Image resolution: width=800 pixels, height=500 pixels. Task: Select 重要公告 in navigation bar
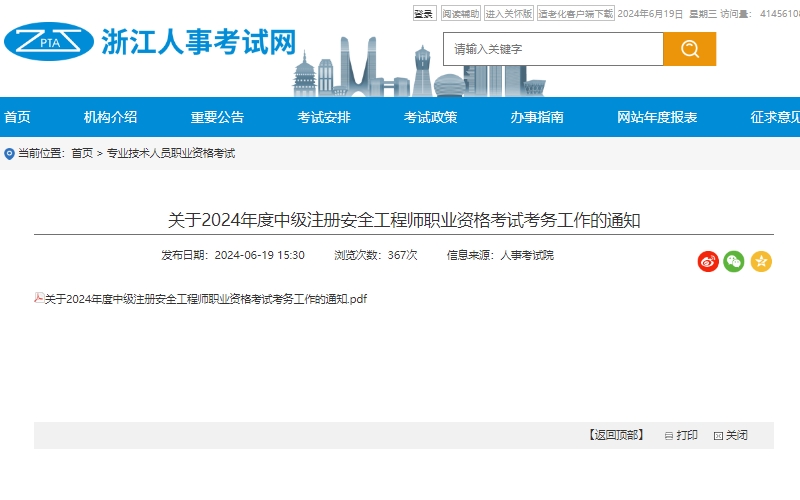point(217,117)
